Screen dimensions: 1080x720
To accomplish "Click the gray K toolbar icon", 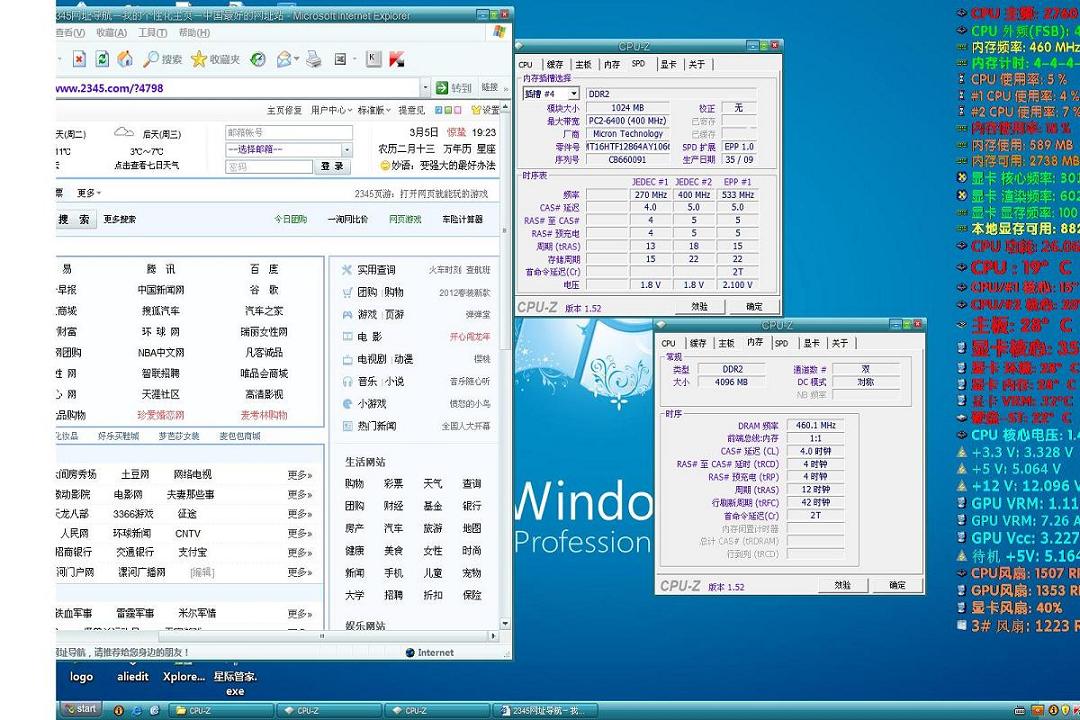I will tap(373, 59).
